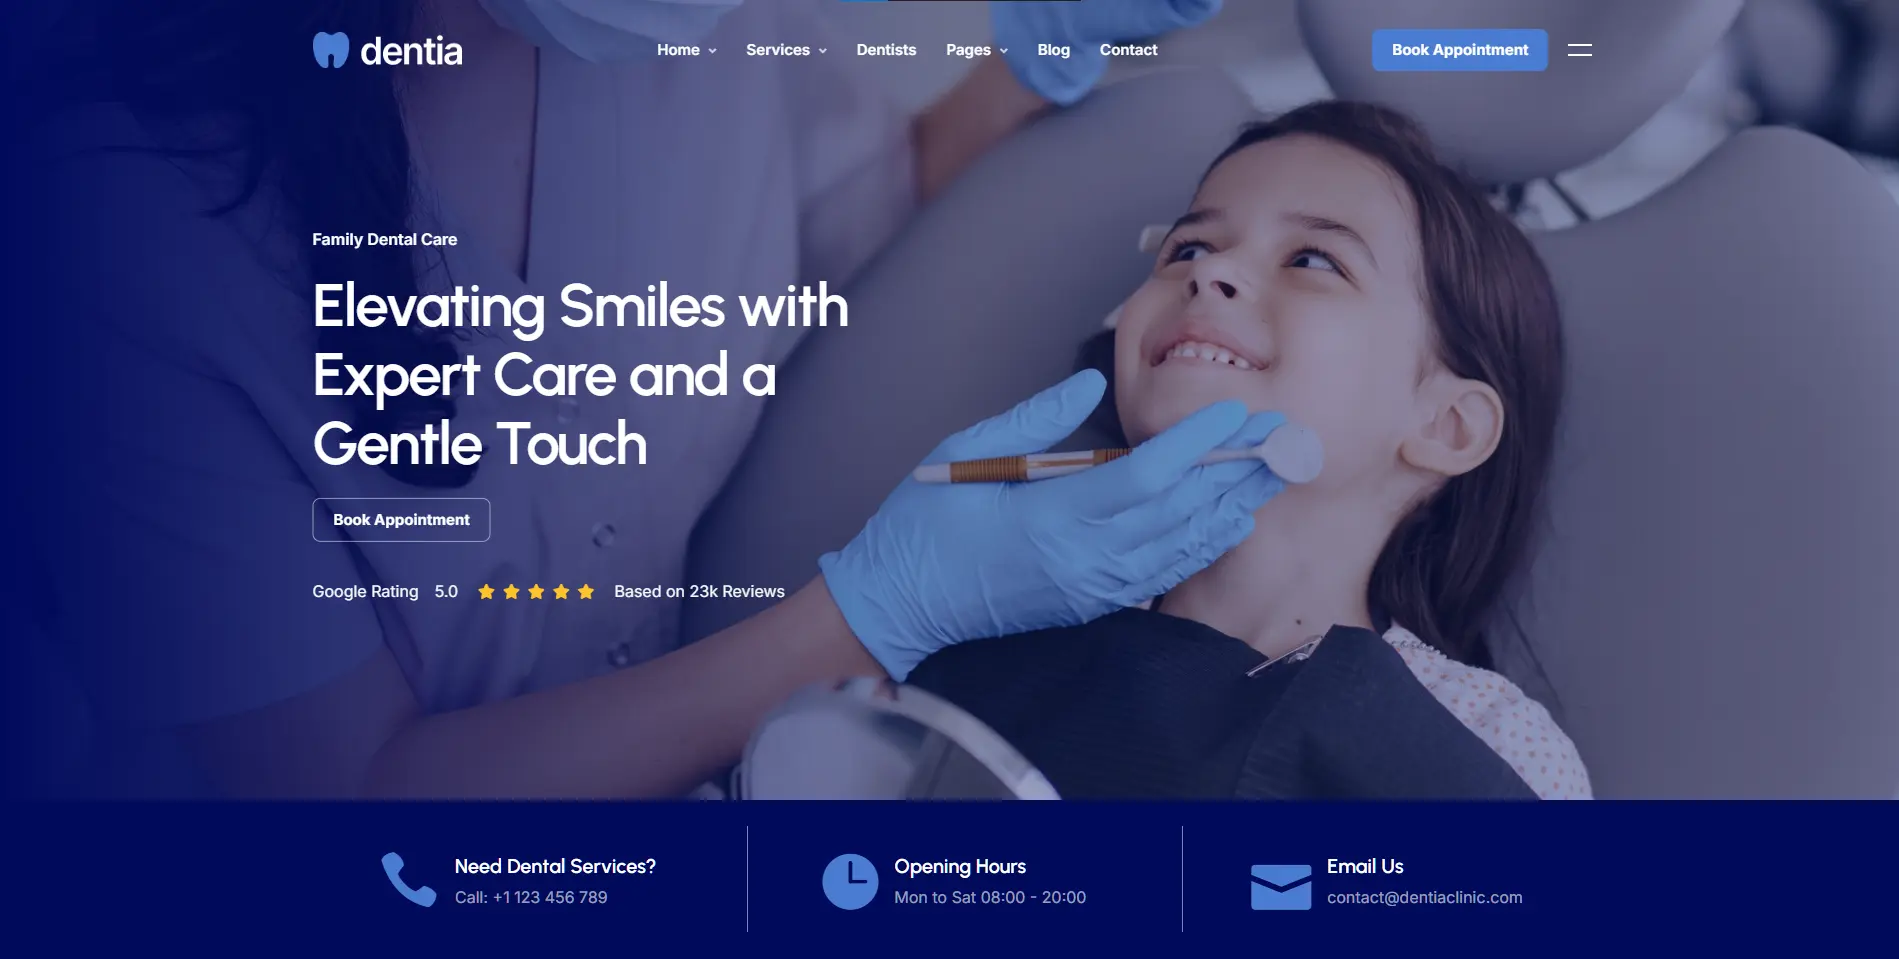The height and width of the screenshot is (959, 1899).
Task: Click the Based on 23k Reviews text
Action: (x=699, y=592)
